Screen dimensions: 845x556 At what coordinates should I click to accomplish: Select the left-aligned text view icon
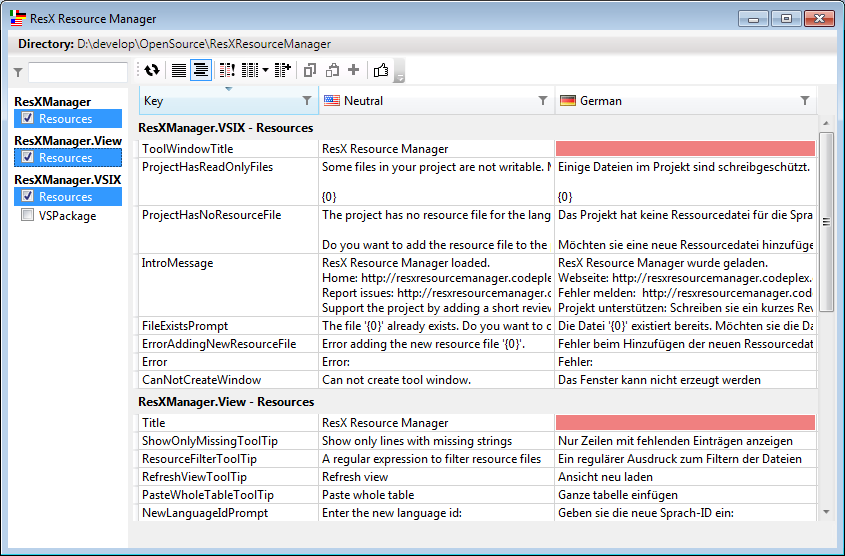178,70
